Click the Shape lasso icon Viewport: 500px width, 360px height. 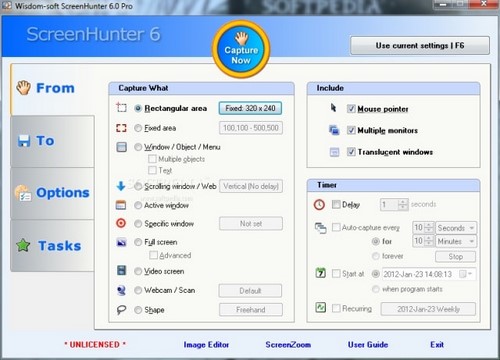click(121, 310)
